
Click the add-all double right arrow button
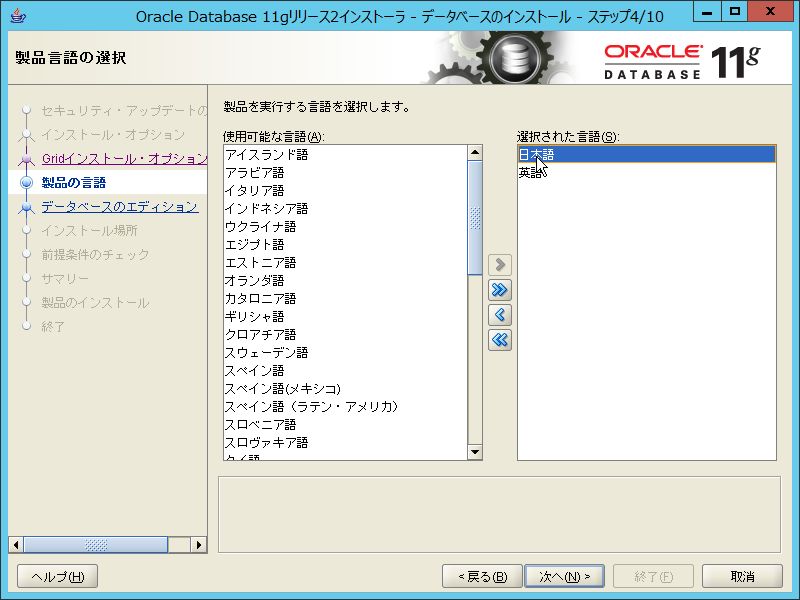(499, 290)
